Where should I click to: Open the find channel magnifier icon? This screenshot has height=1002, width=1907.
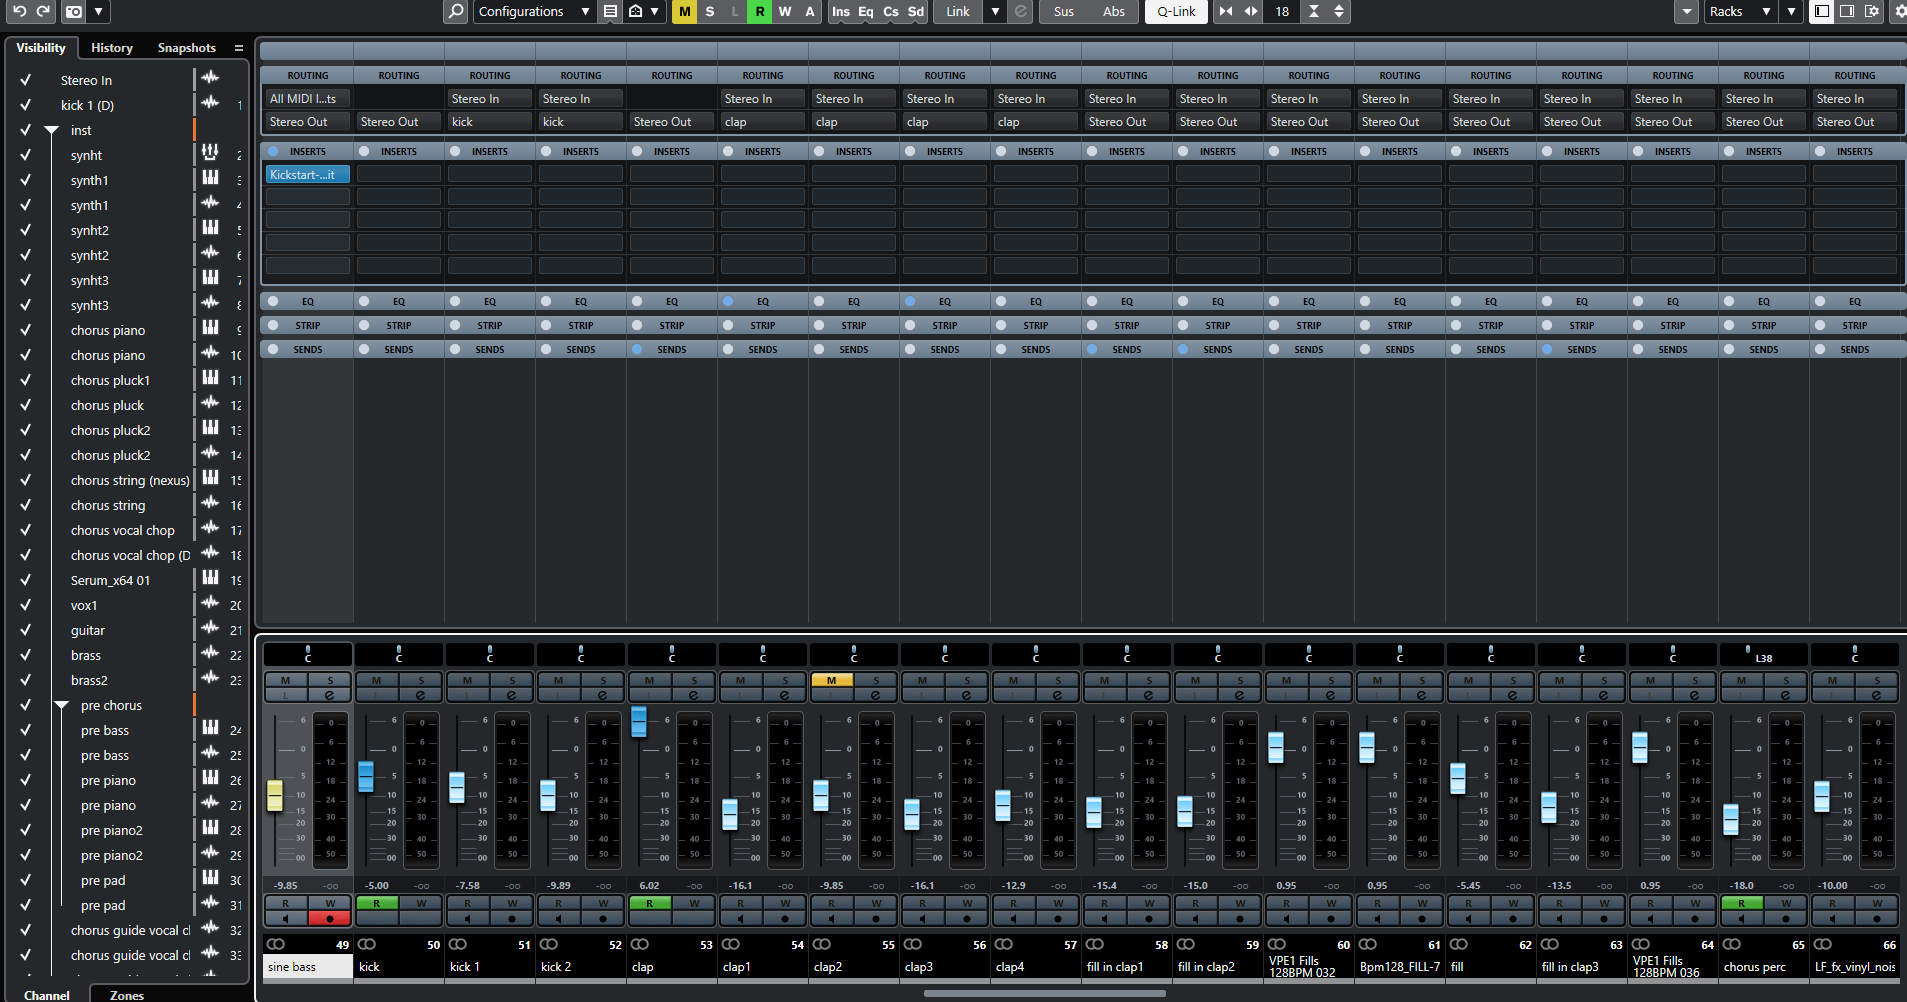pos(456,11)
